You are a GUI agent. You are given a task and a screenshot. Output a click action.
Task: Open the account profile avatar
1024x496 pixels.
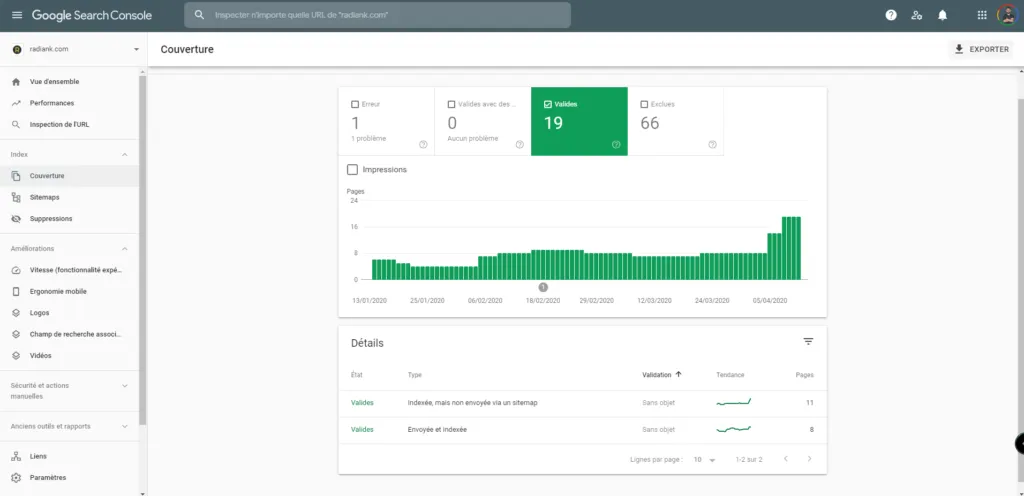coord(1006,15)
